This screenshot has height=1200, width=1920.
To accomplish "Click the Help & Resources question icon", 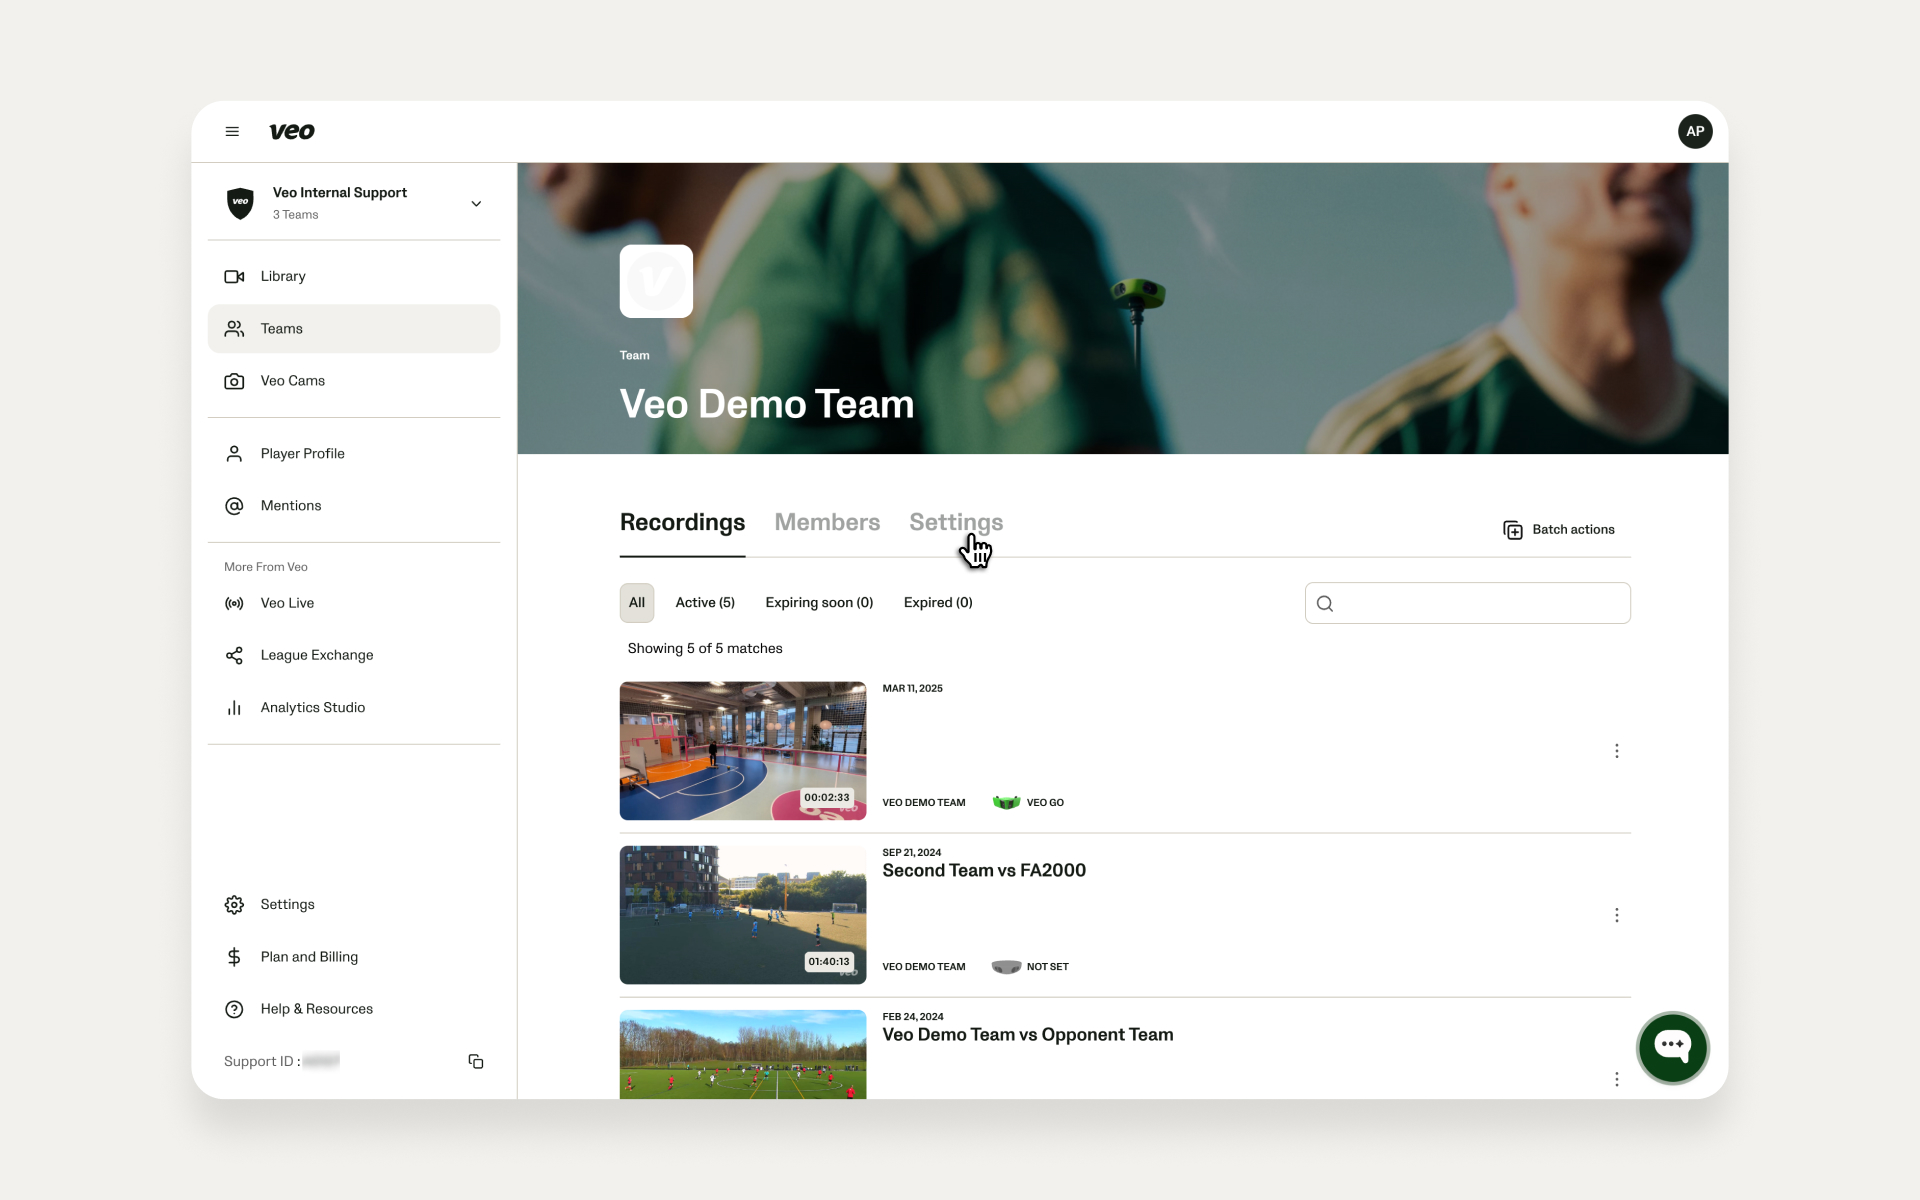I will tap(234, 1009).
